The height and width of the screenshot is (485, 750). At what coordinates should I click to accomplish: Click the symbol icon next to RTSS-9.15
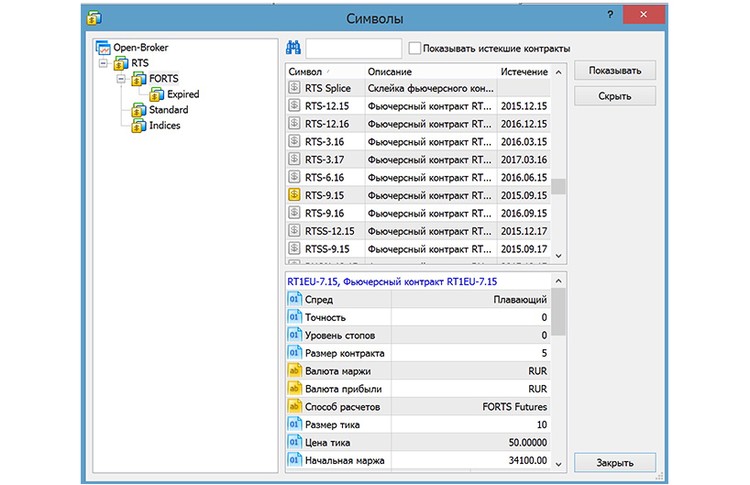pos(294,248)
